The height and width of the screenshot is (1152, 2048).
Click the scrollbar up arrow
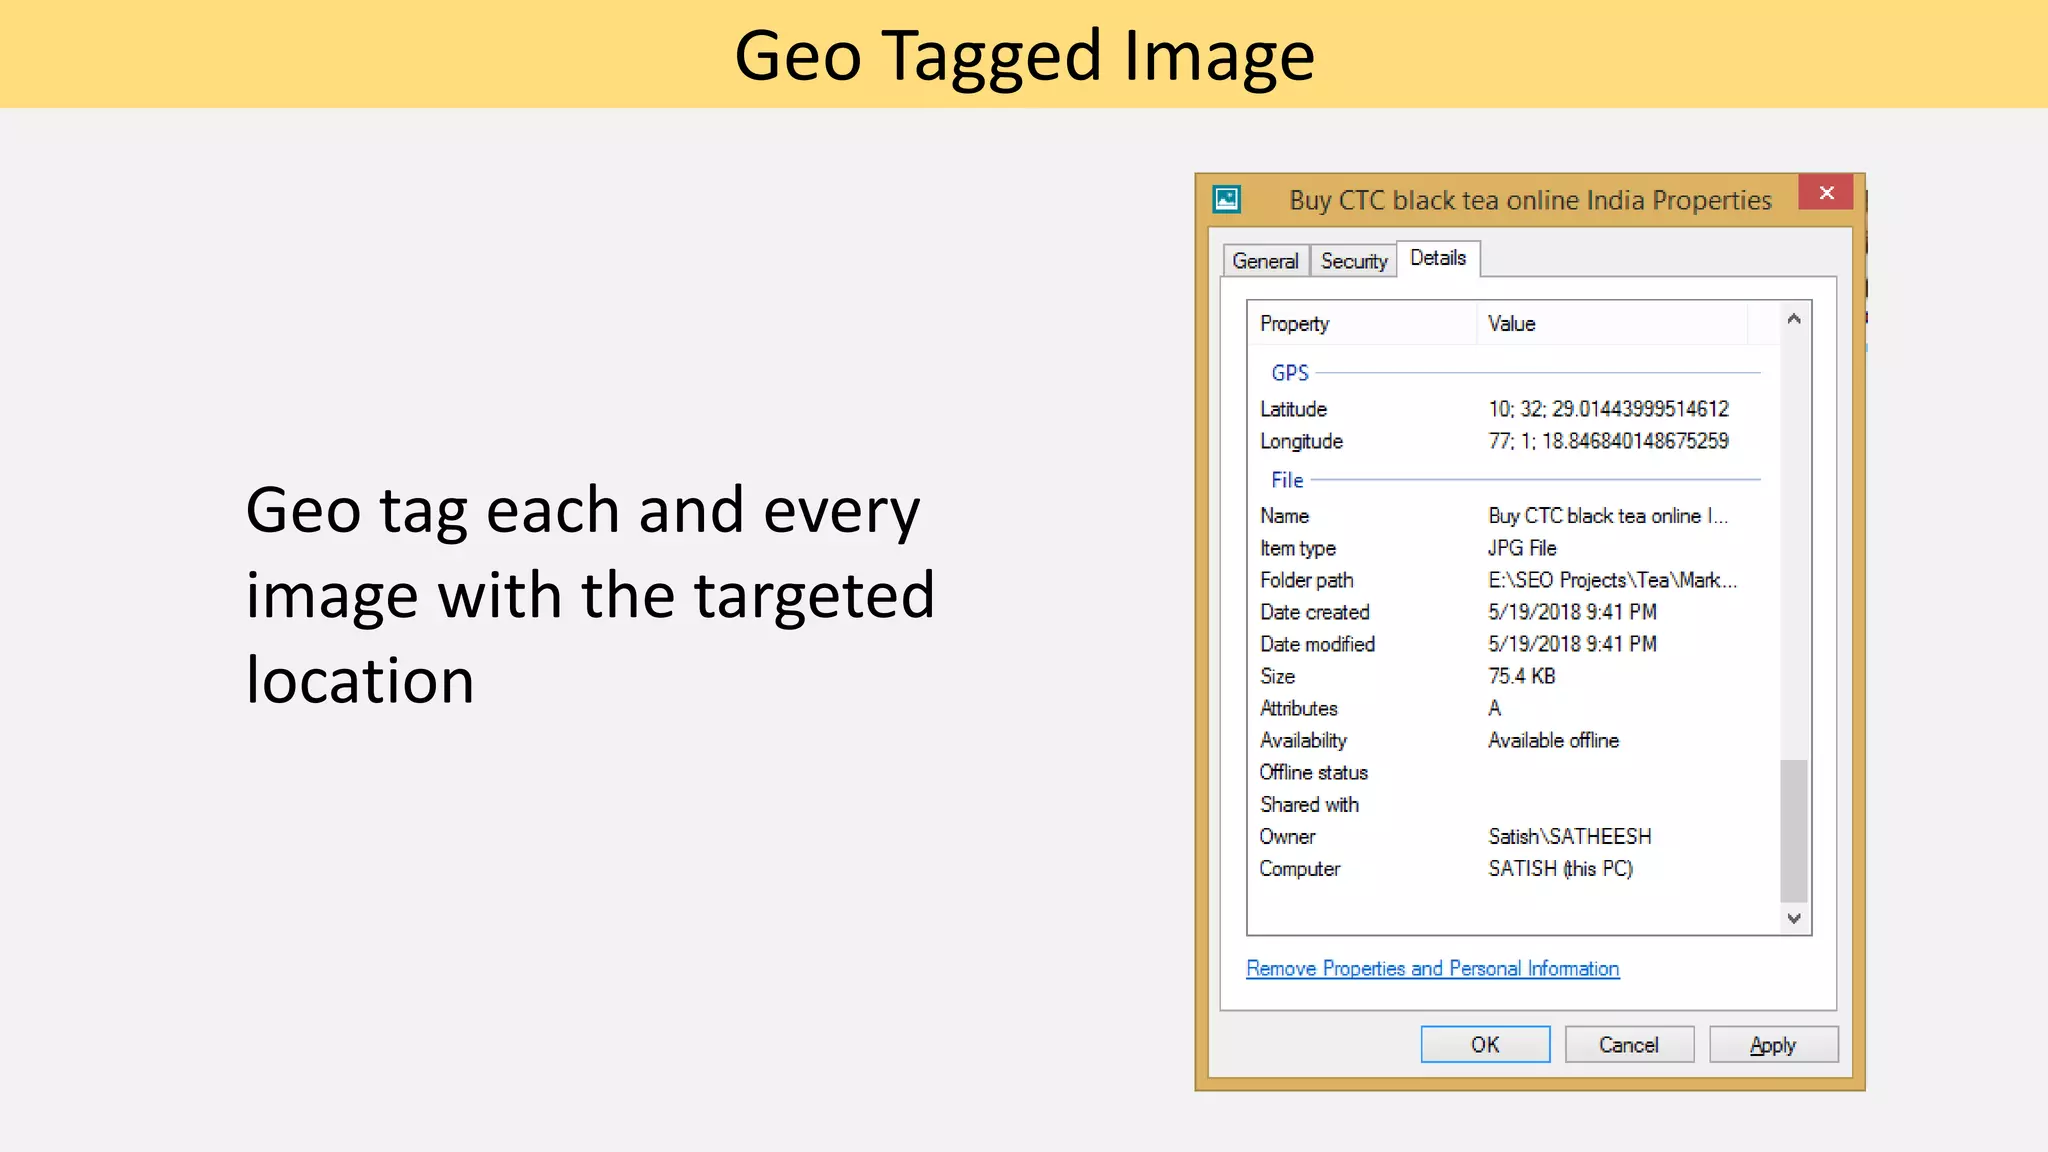pos(1794,319)
